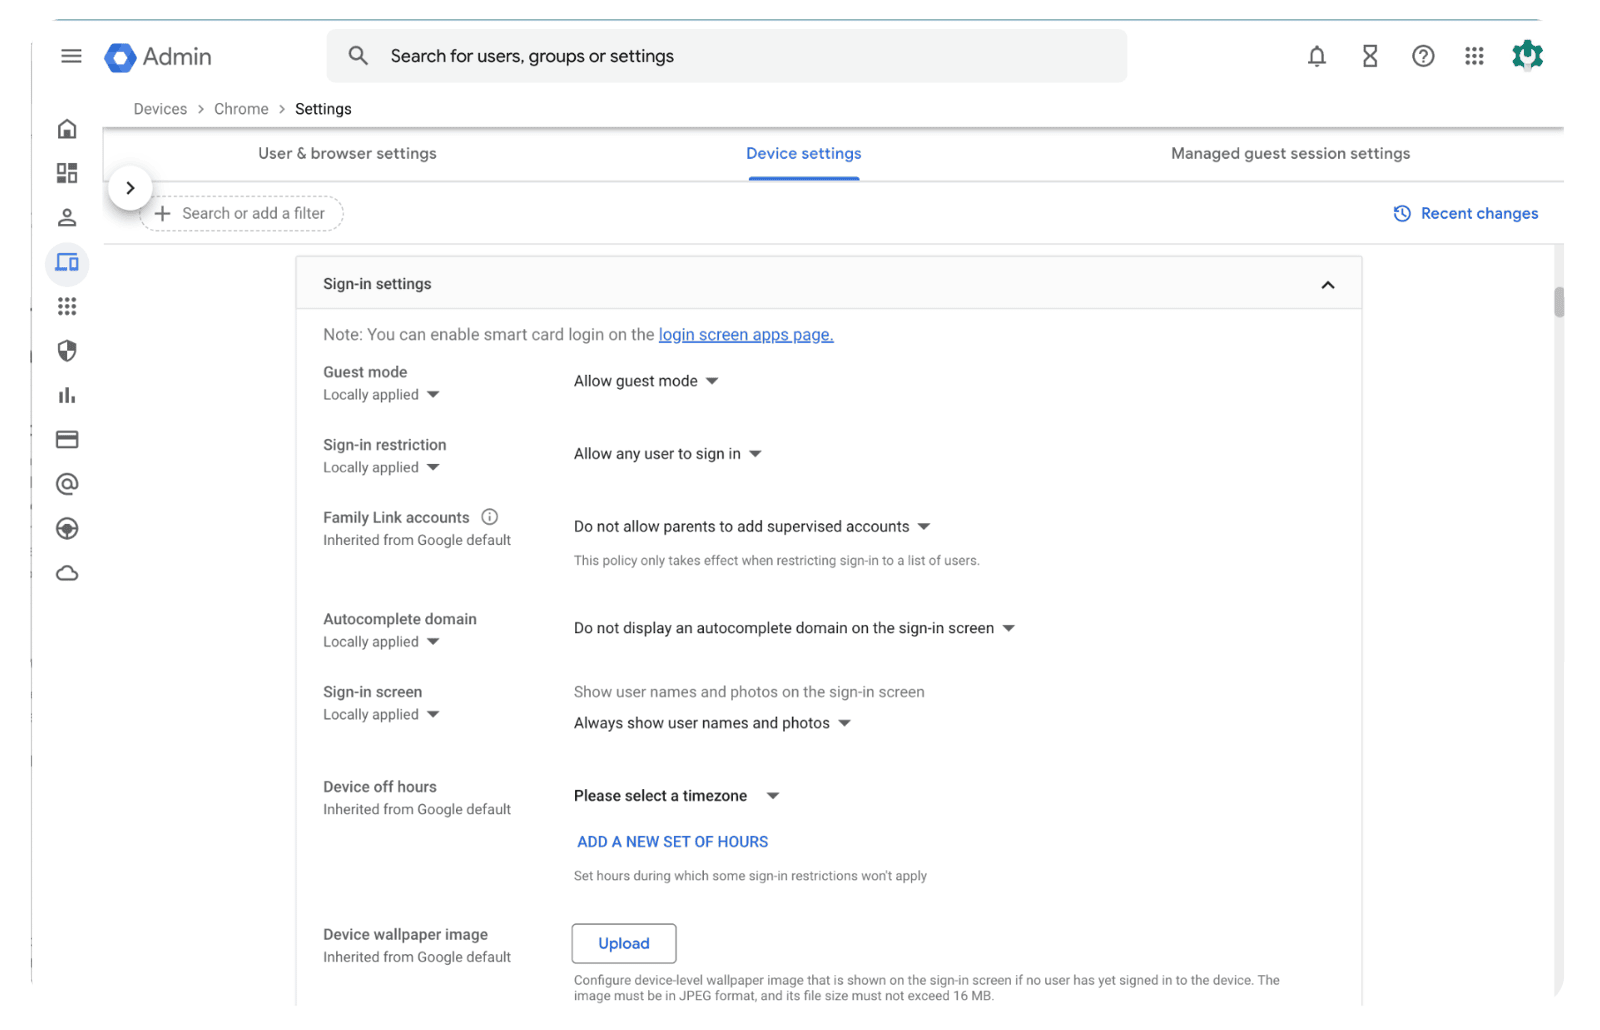This screenshot has height=1030, width=1600.
Task: Open the main hamburger menu
Action: click(71, 56)
